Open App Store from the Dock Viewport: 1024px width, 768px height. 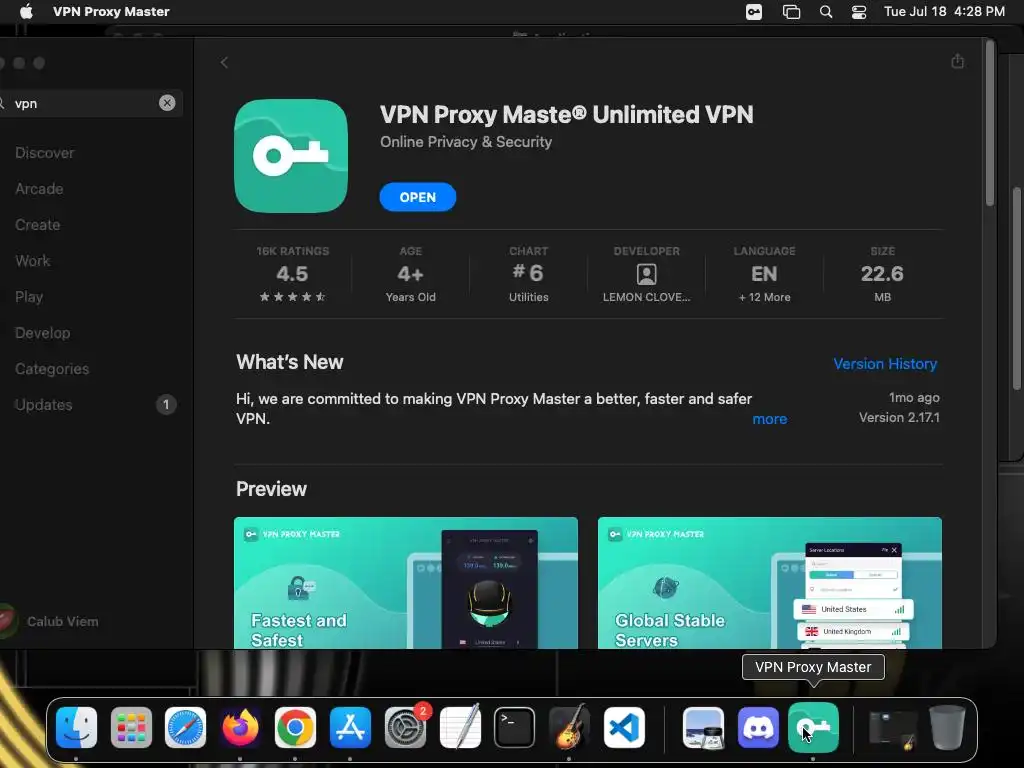(x=350, y=727)
